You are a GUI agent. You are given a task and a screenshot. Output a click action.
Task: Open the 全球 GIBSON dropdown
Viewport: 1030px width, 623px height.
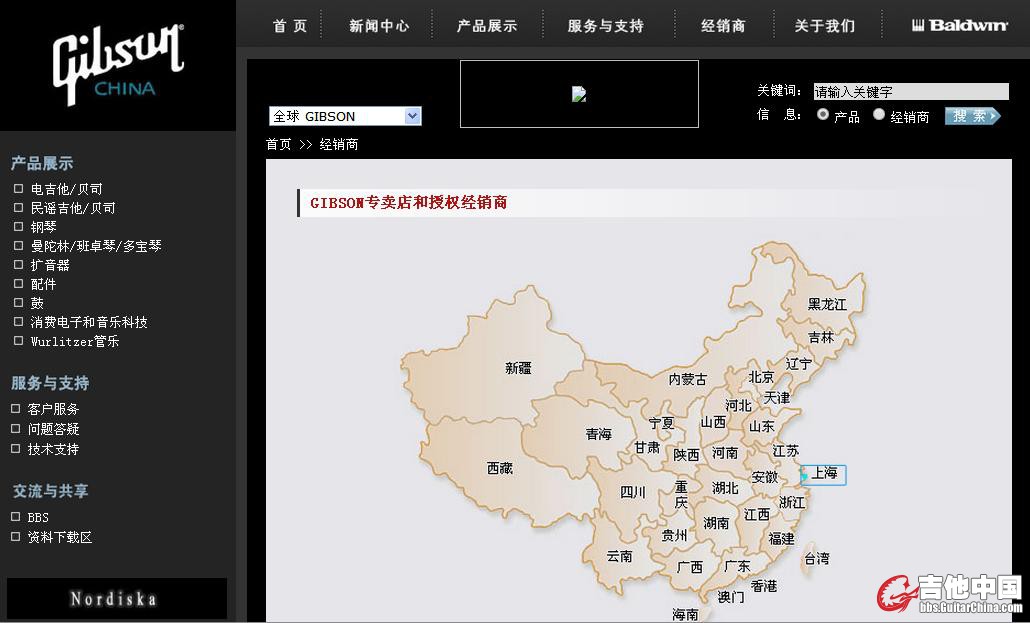pyautogui.click(x=345, y=116)
